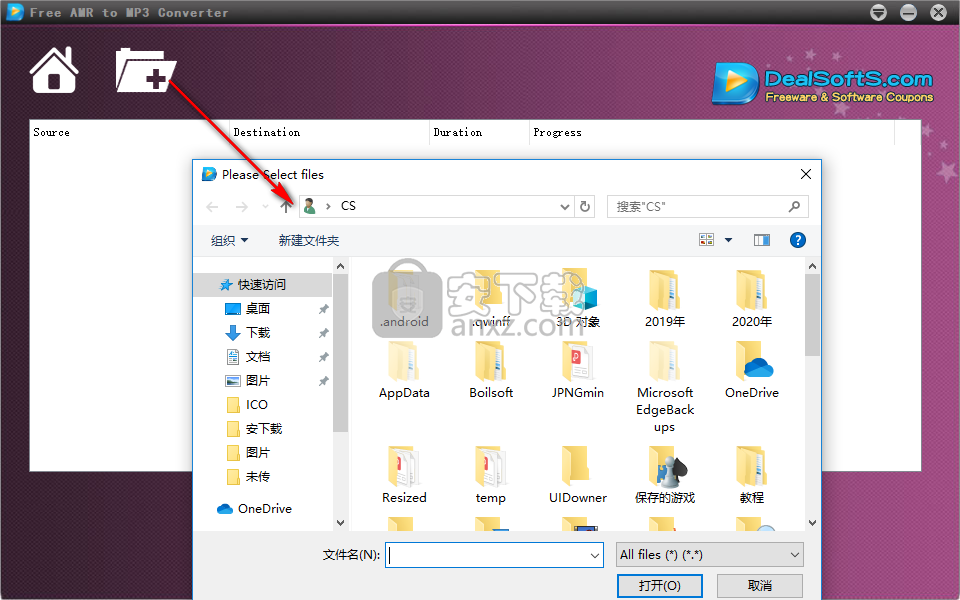Click the up one level arrow
Screen dimensions: 960x600
tap(286, 206)
